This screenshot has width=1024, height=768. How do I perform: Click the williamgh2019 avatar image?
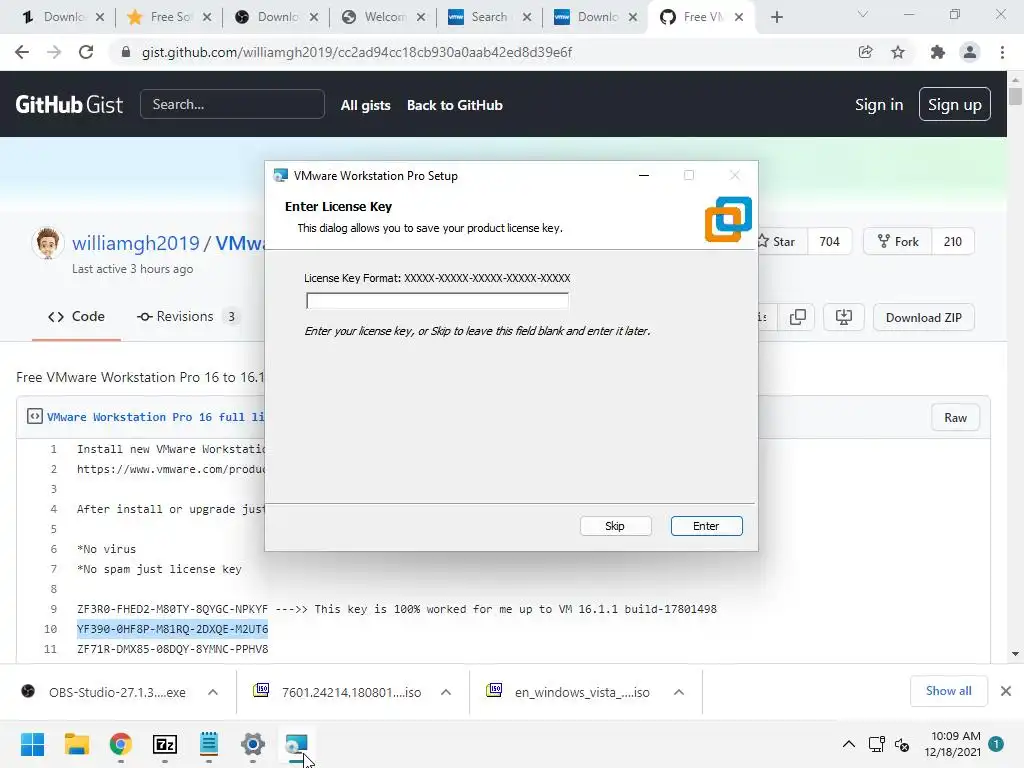point(47,243)
